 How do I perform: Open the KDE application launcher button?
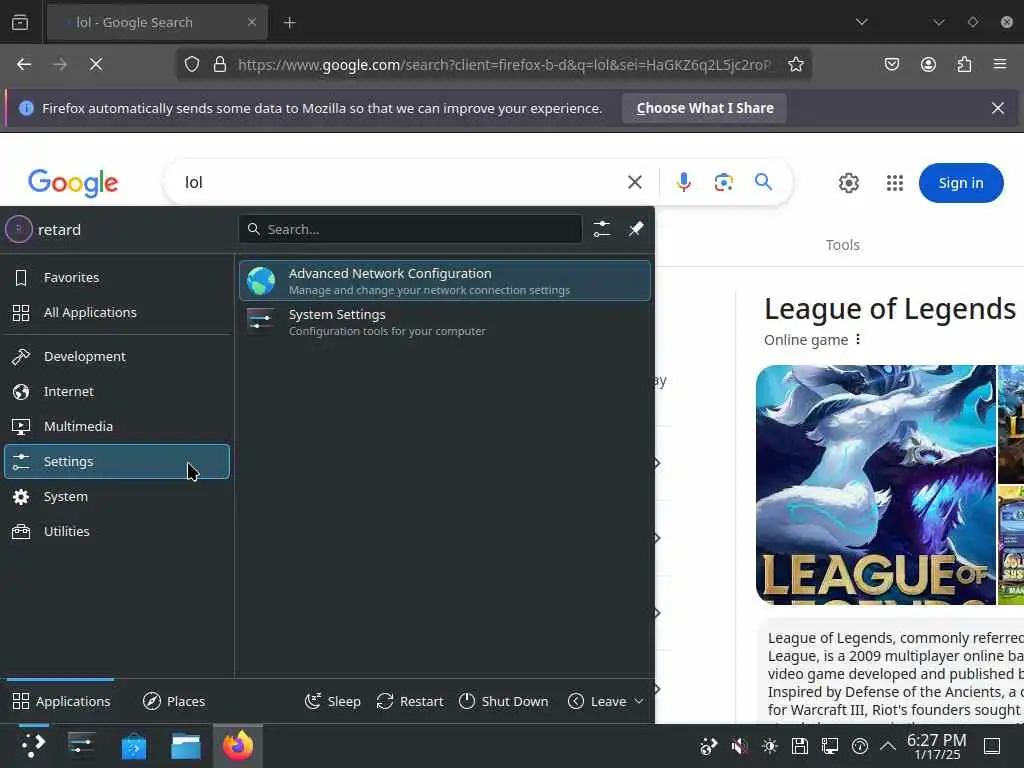33,745
